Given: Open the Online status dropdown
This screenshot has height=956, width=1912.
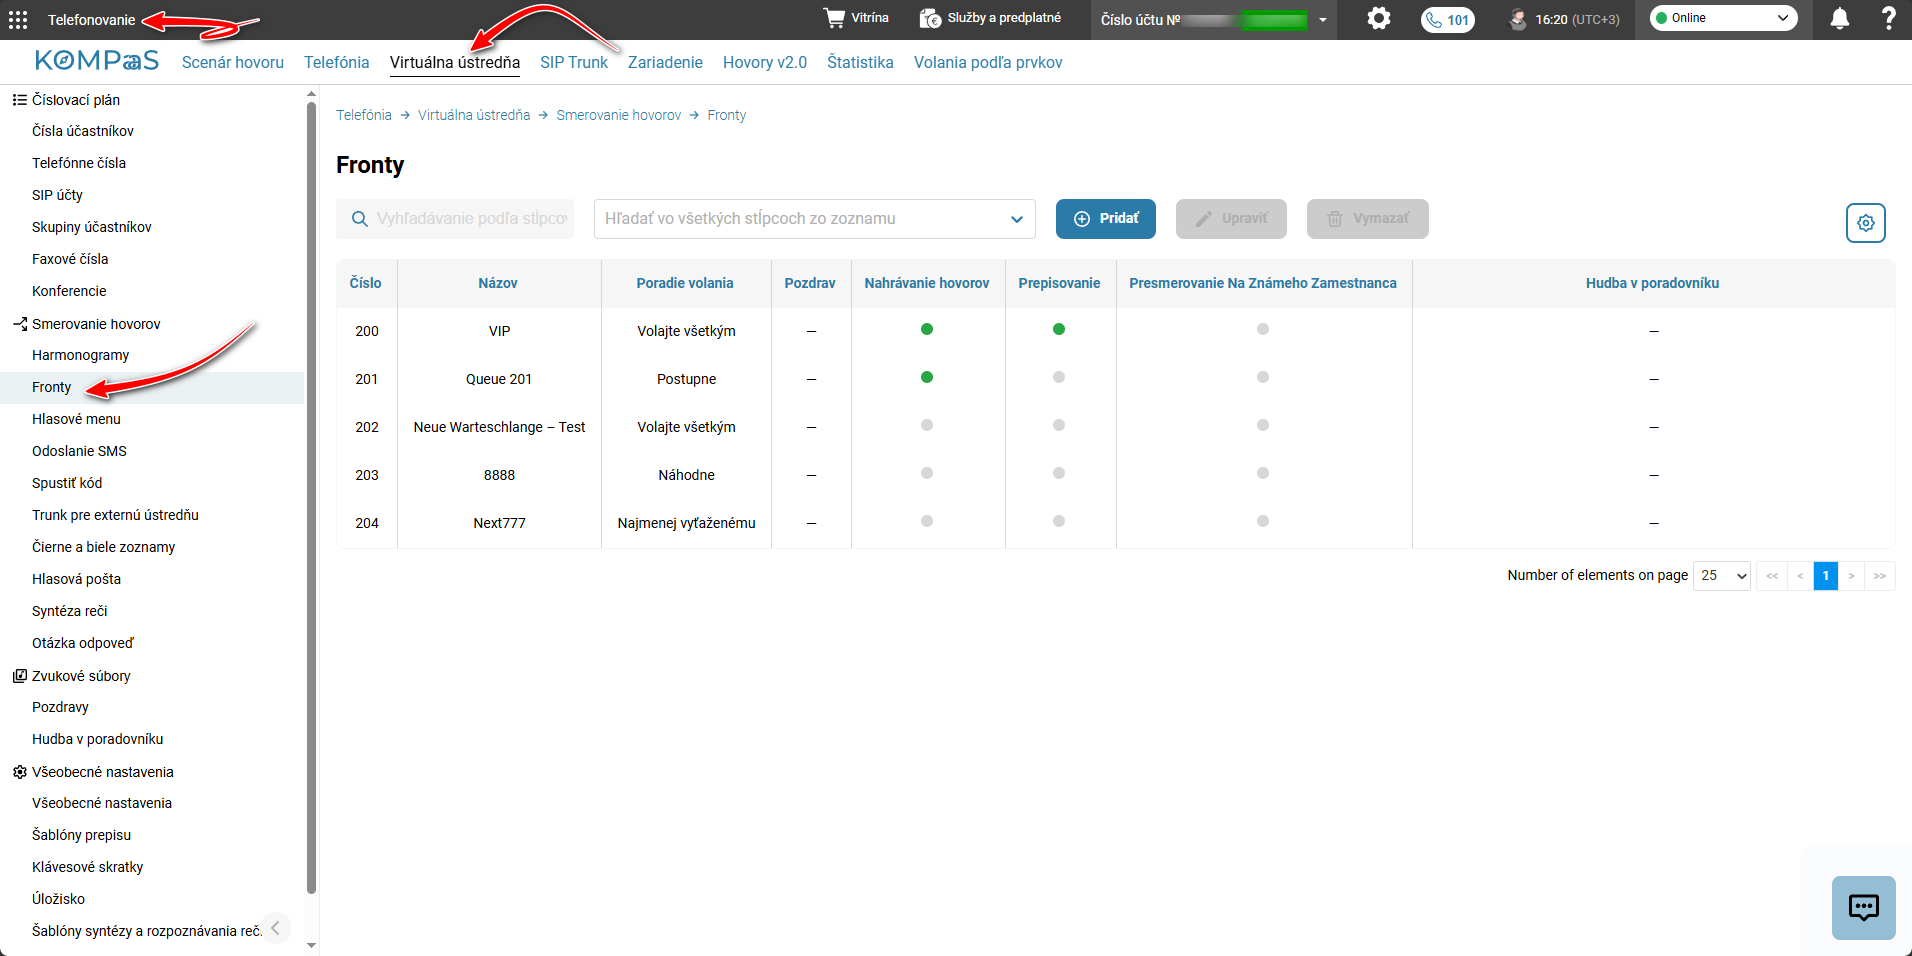Looking at the screenshot, I should [1723, 18].
